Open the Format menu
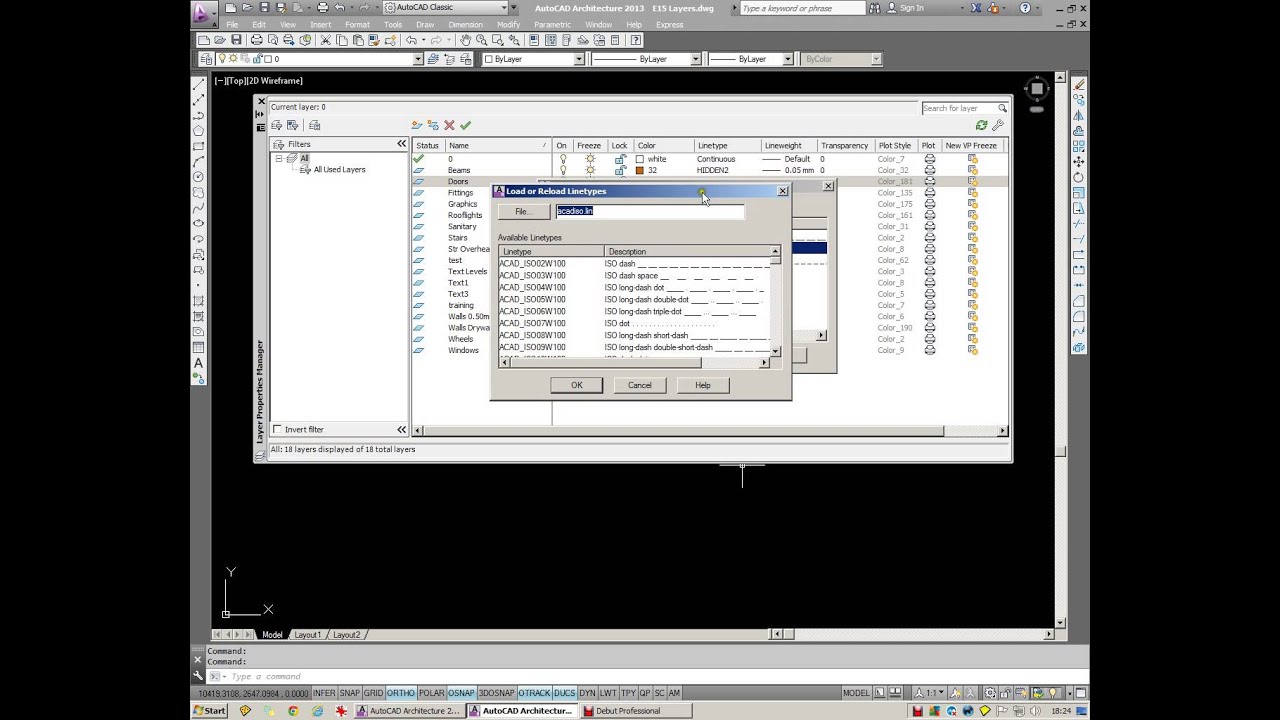 coord(357,25)
